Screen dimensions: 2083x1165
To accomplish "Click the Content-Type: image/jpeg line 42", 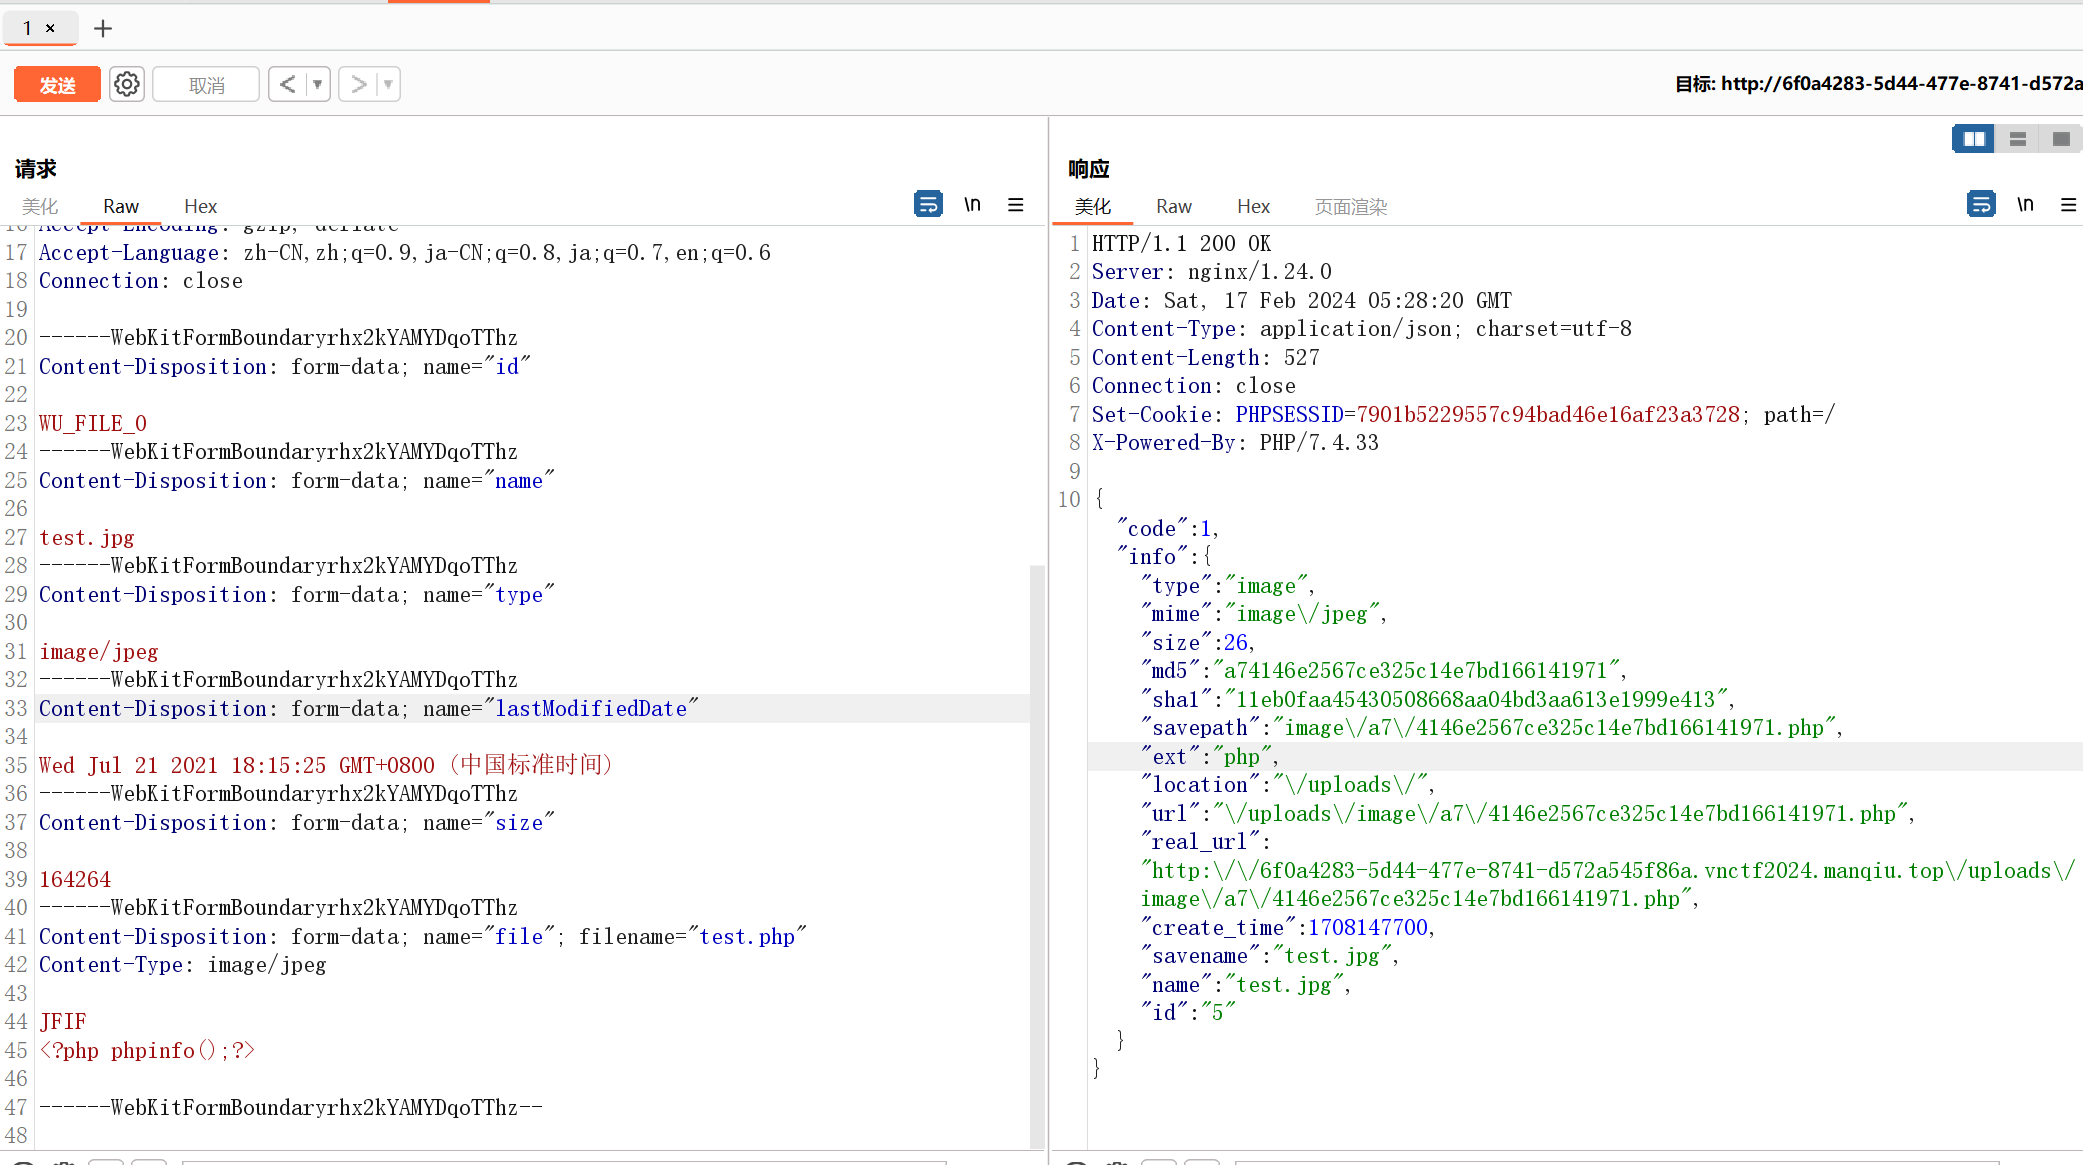I will tap(183, 965).
